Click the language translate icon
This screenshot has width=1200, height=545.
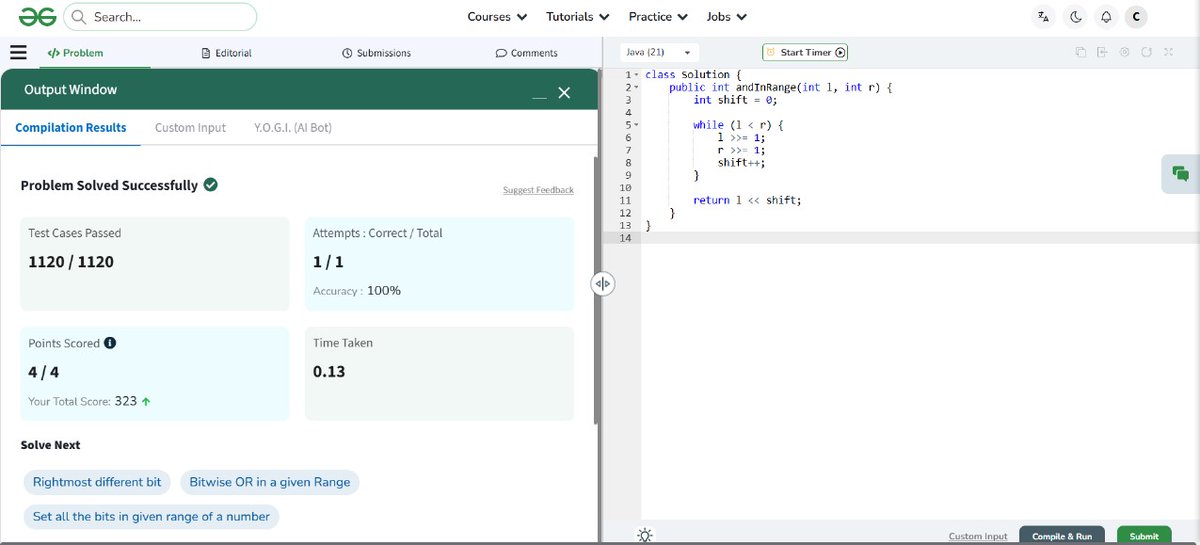[x=1044, y=17]
